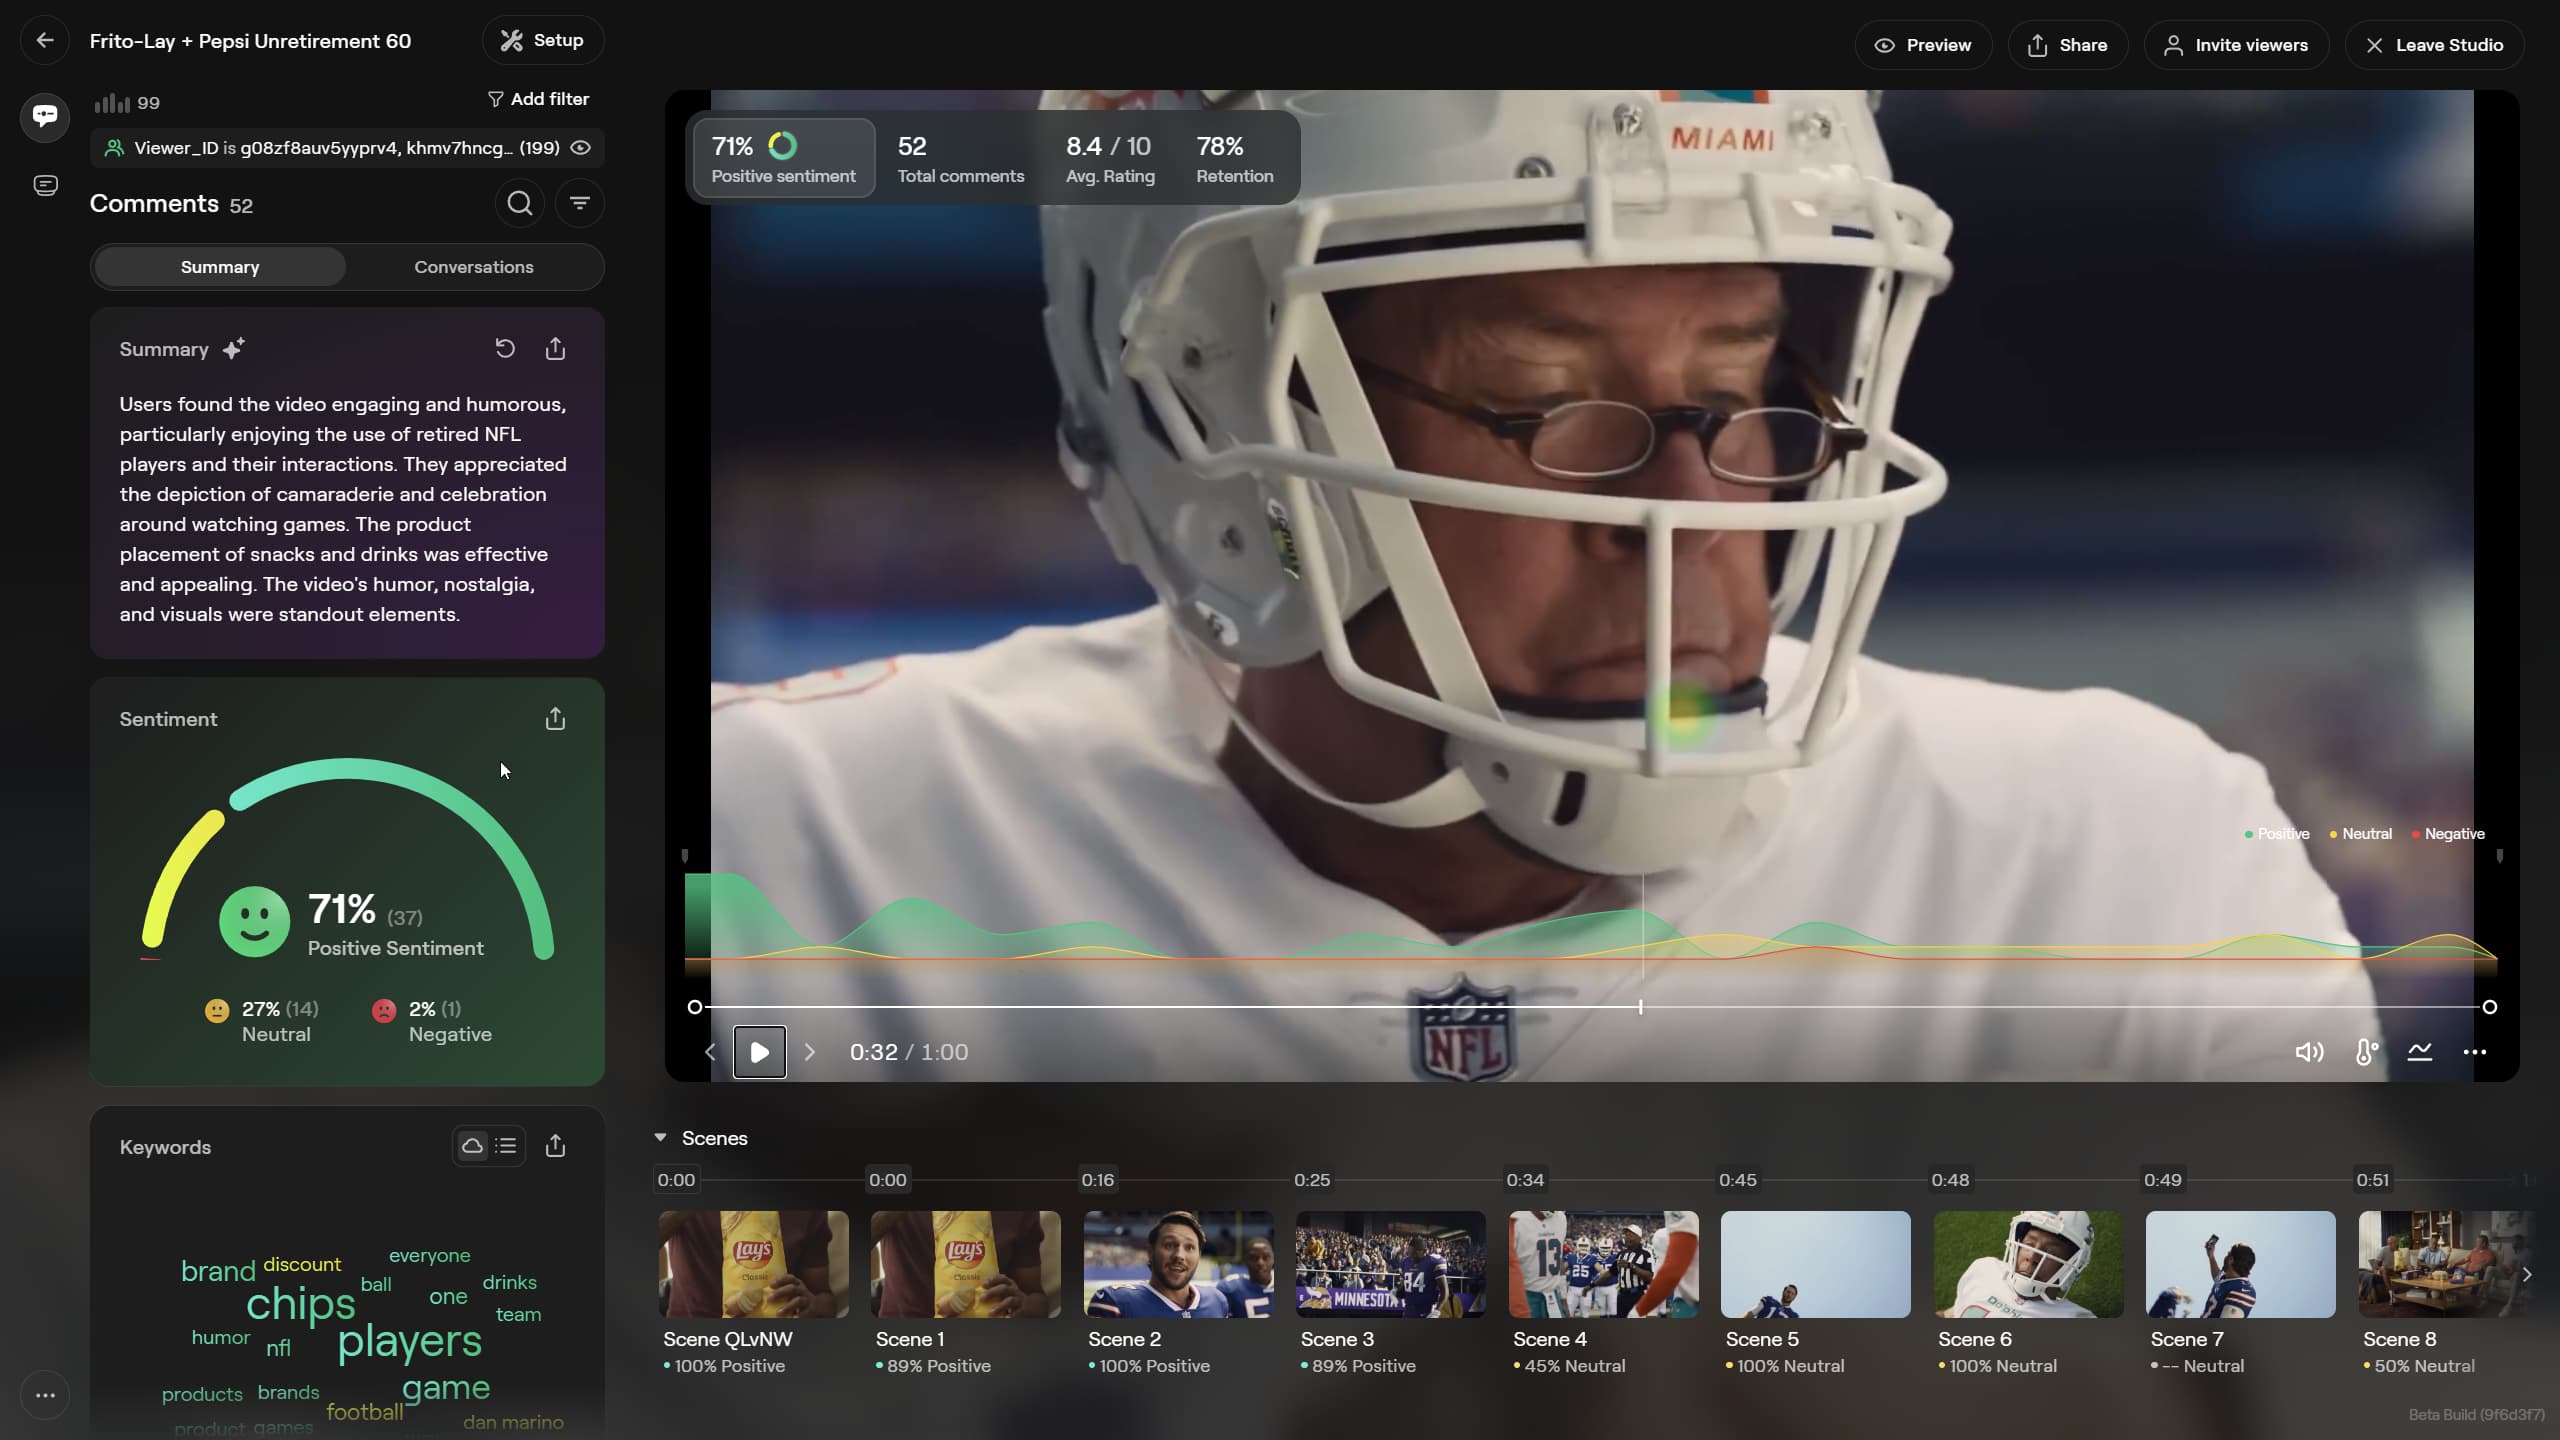This screenshot has width=2560, height=1440.
Task: Export the Summary card
Action: [556, 349]
